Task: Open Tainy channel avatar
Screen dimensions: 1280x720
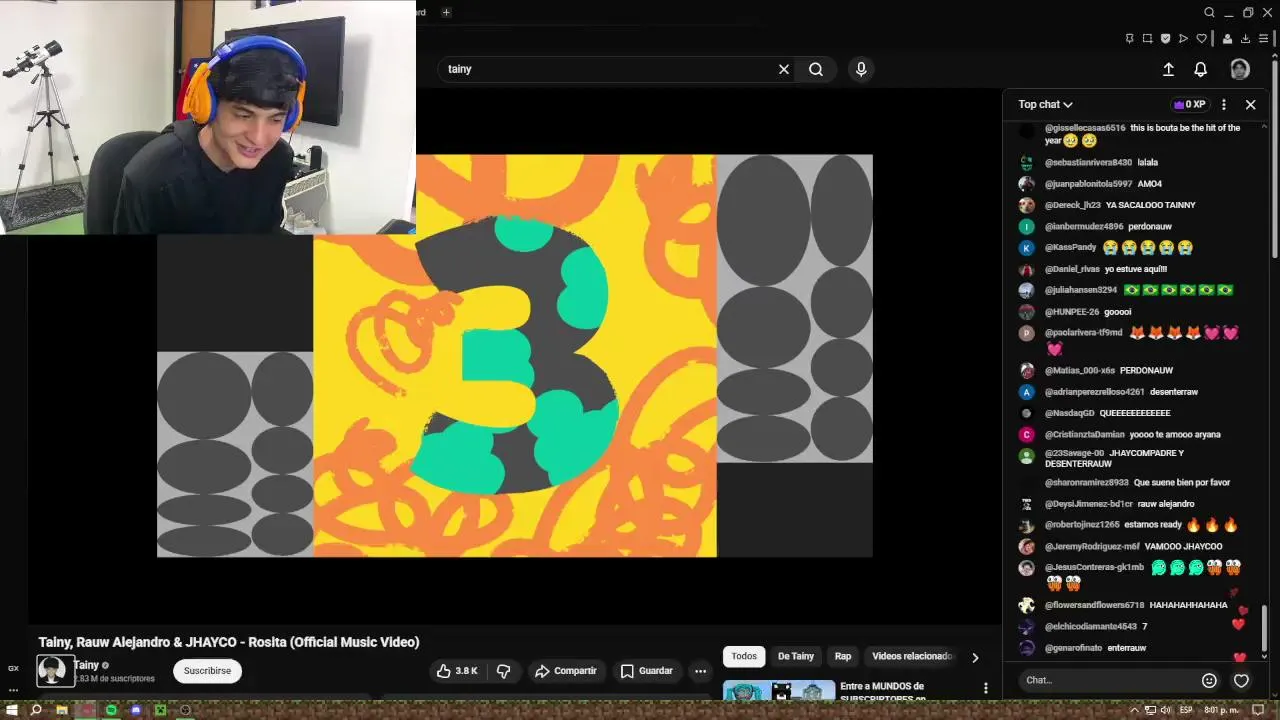Action: tap(52, 670)
